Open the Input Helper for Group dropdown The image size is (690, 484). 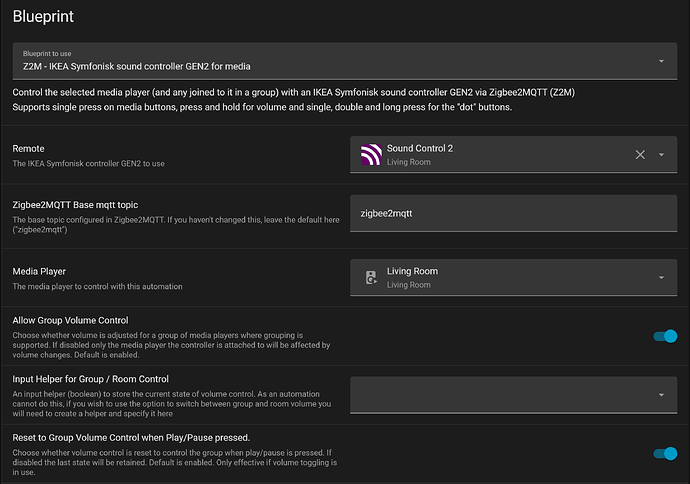(x=514, y=395)
